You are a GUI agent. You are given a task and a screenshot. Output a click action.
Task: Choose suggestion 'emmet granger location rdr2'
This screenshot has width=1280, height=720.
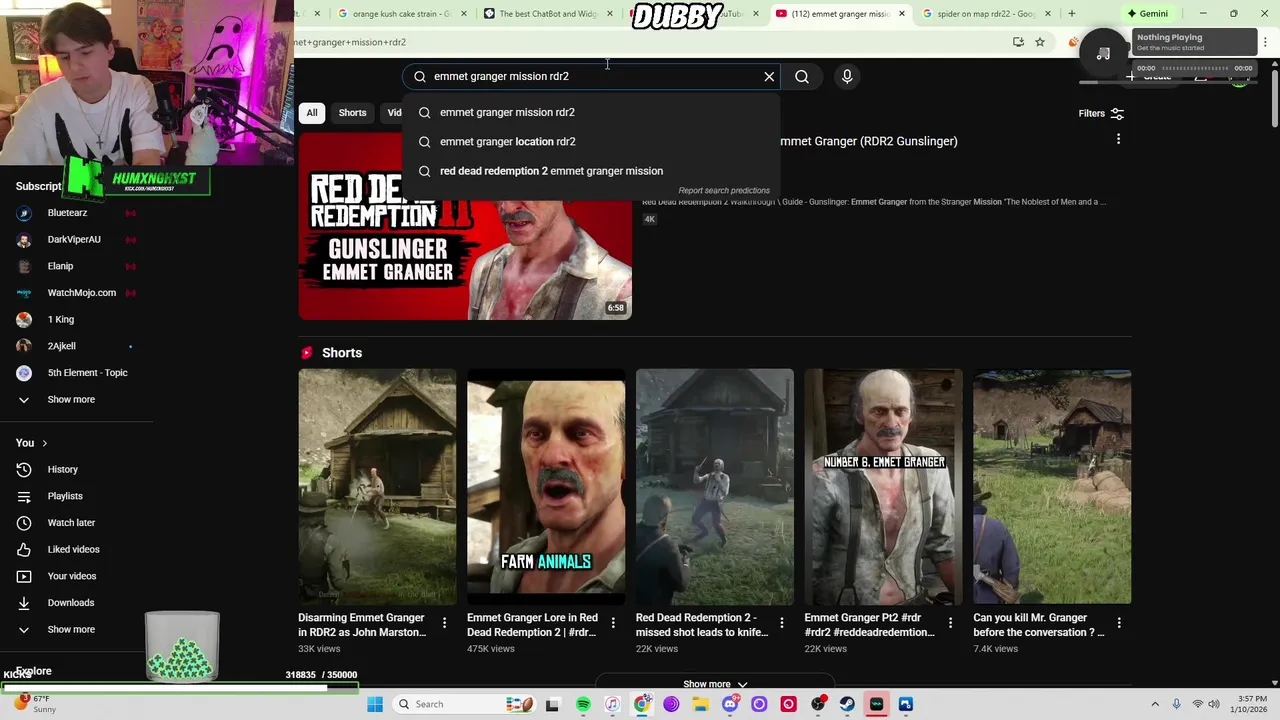pyautogui.click(x=591, y=141)
